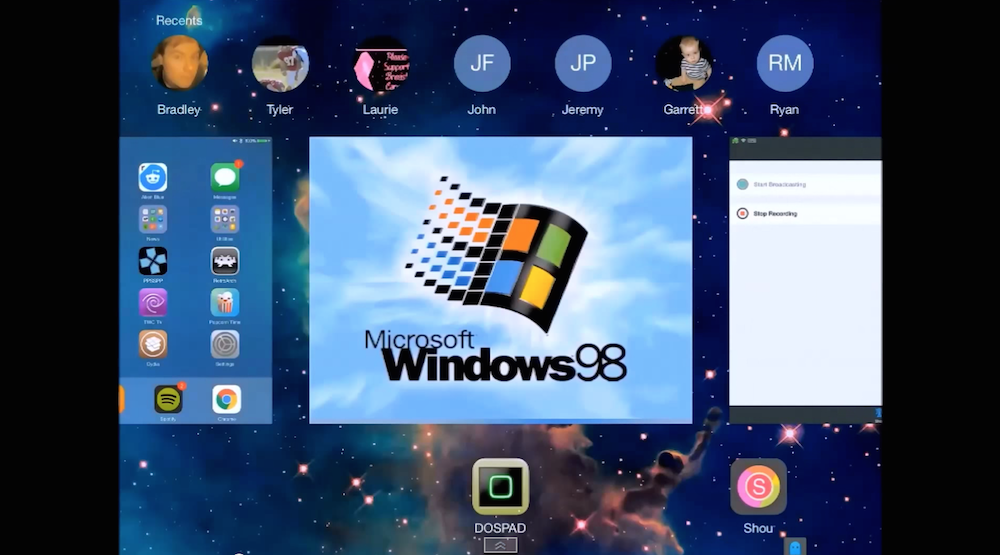The image size is (1000, 555).
Task: Launch the PPSSPP emulator icon
Action: click(153, 261)
